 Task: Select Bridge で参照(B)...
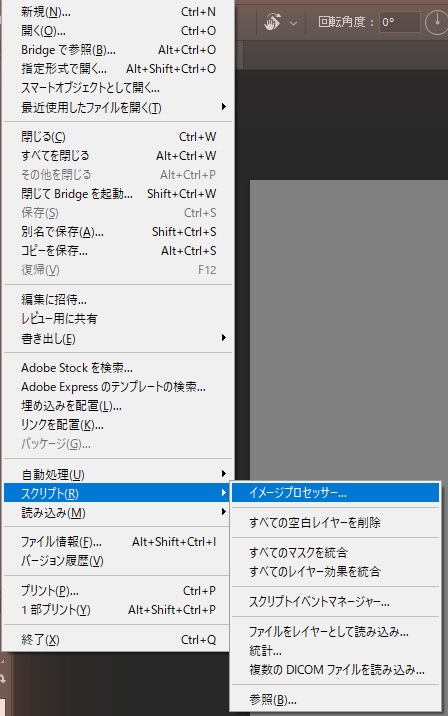118,50
